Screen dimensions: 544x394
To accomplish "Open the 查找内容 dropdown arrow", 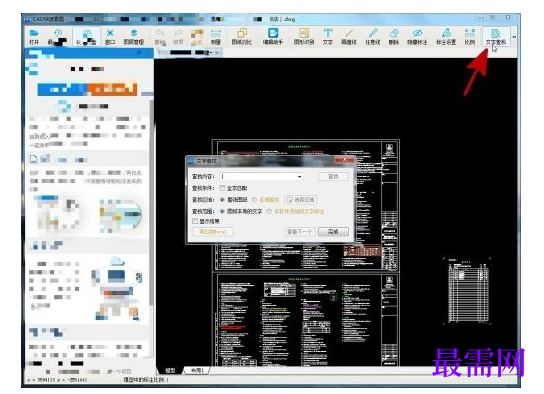I will [299, 177].
